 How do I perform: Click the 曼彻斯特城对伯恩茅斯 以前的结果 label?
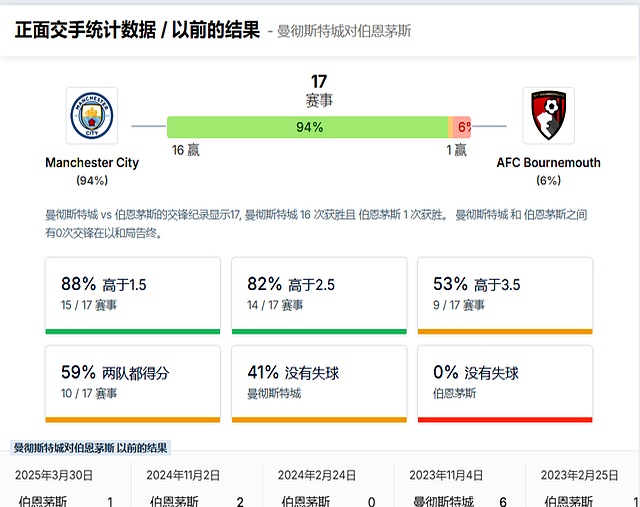pyautogui.click(x=91, y=448)
